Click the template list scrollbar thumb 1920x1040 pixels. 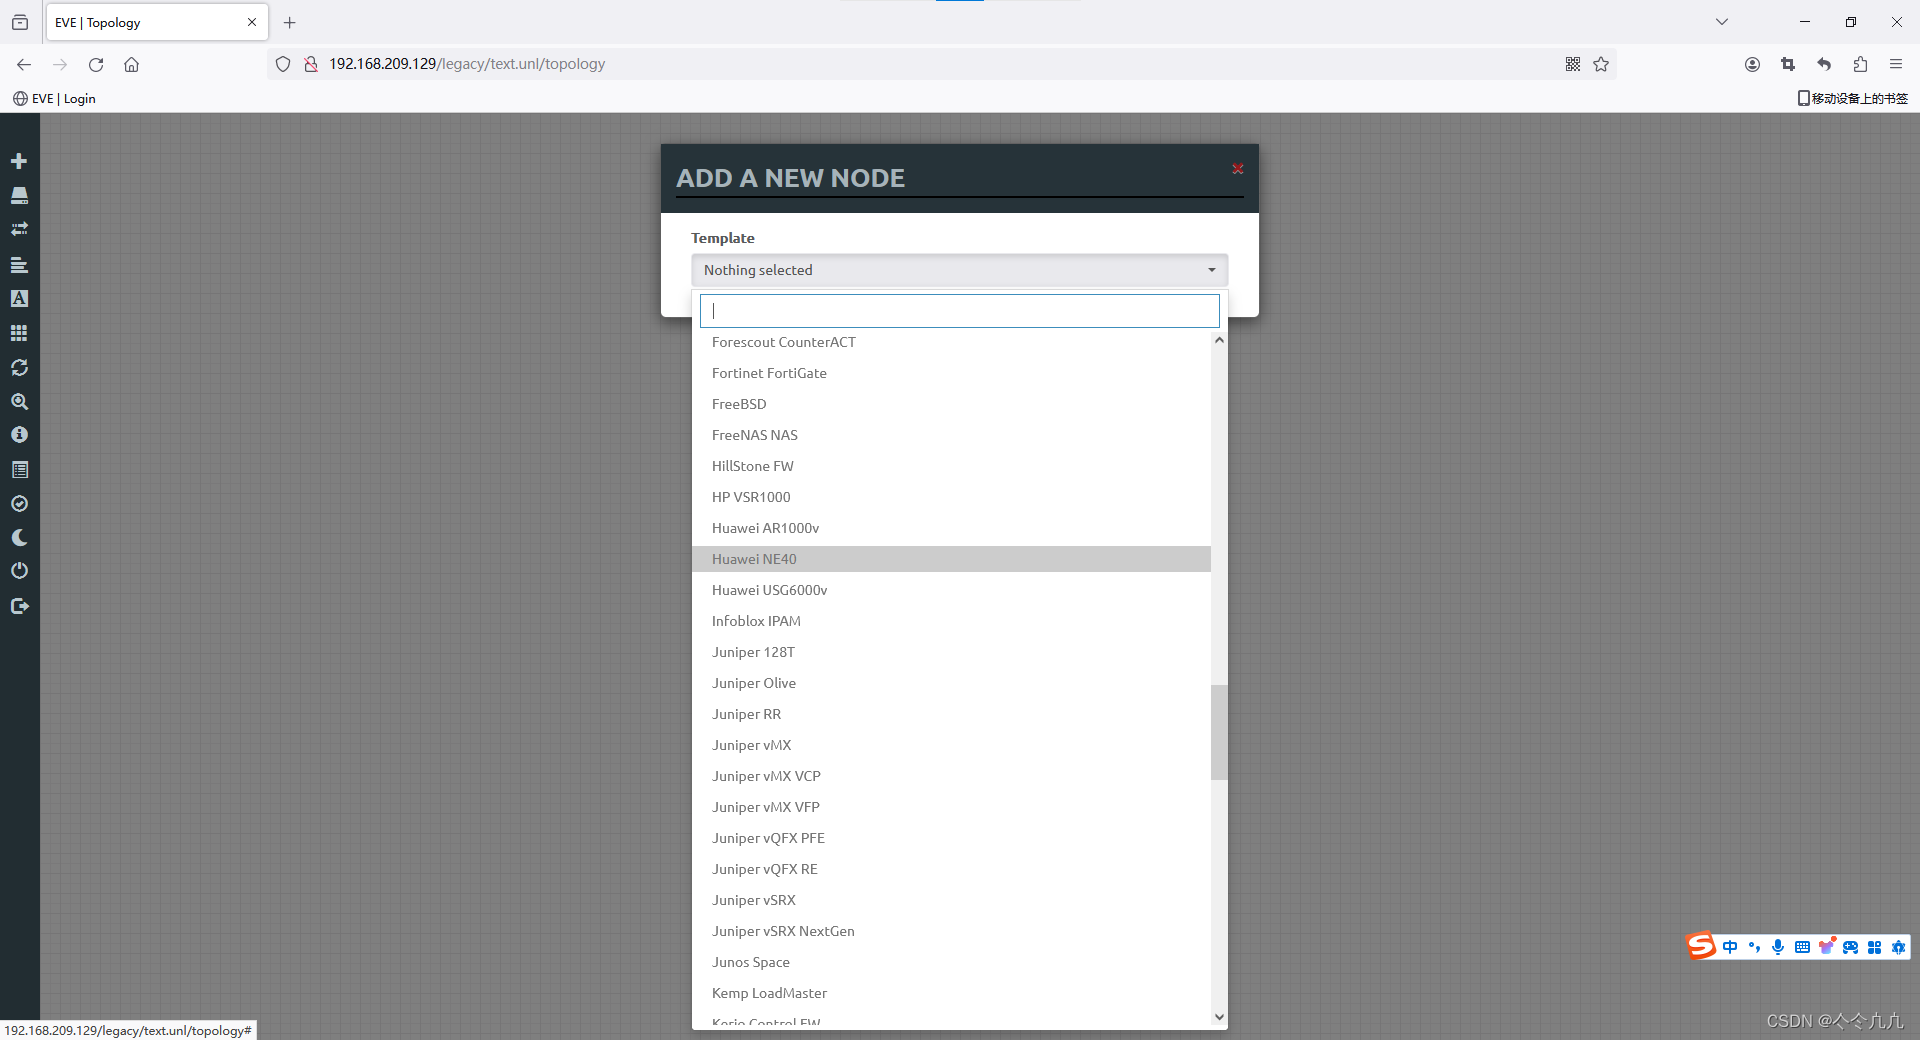click(x=1219, y=732)
